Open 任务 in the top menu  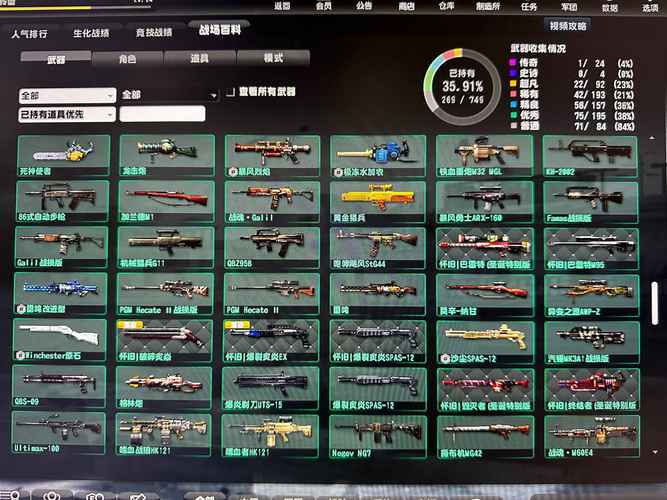coord(529,6)
